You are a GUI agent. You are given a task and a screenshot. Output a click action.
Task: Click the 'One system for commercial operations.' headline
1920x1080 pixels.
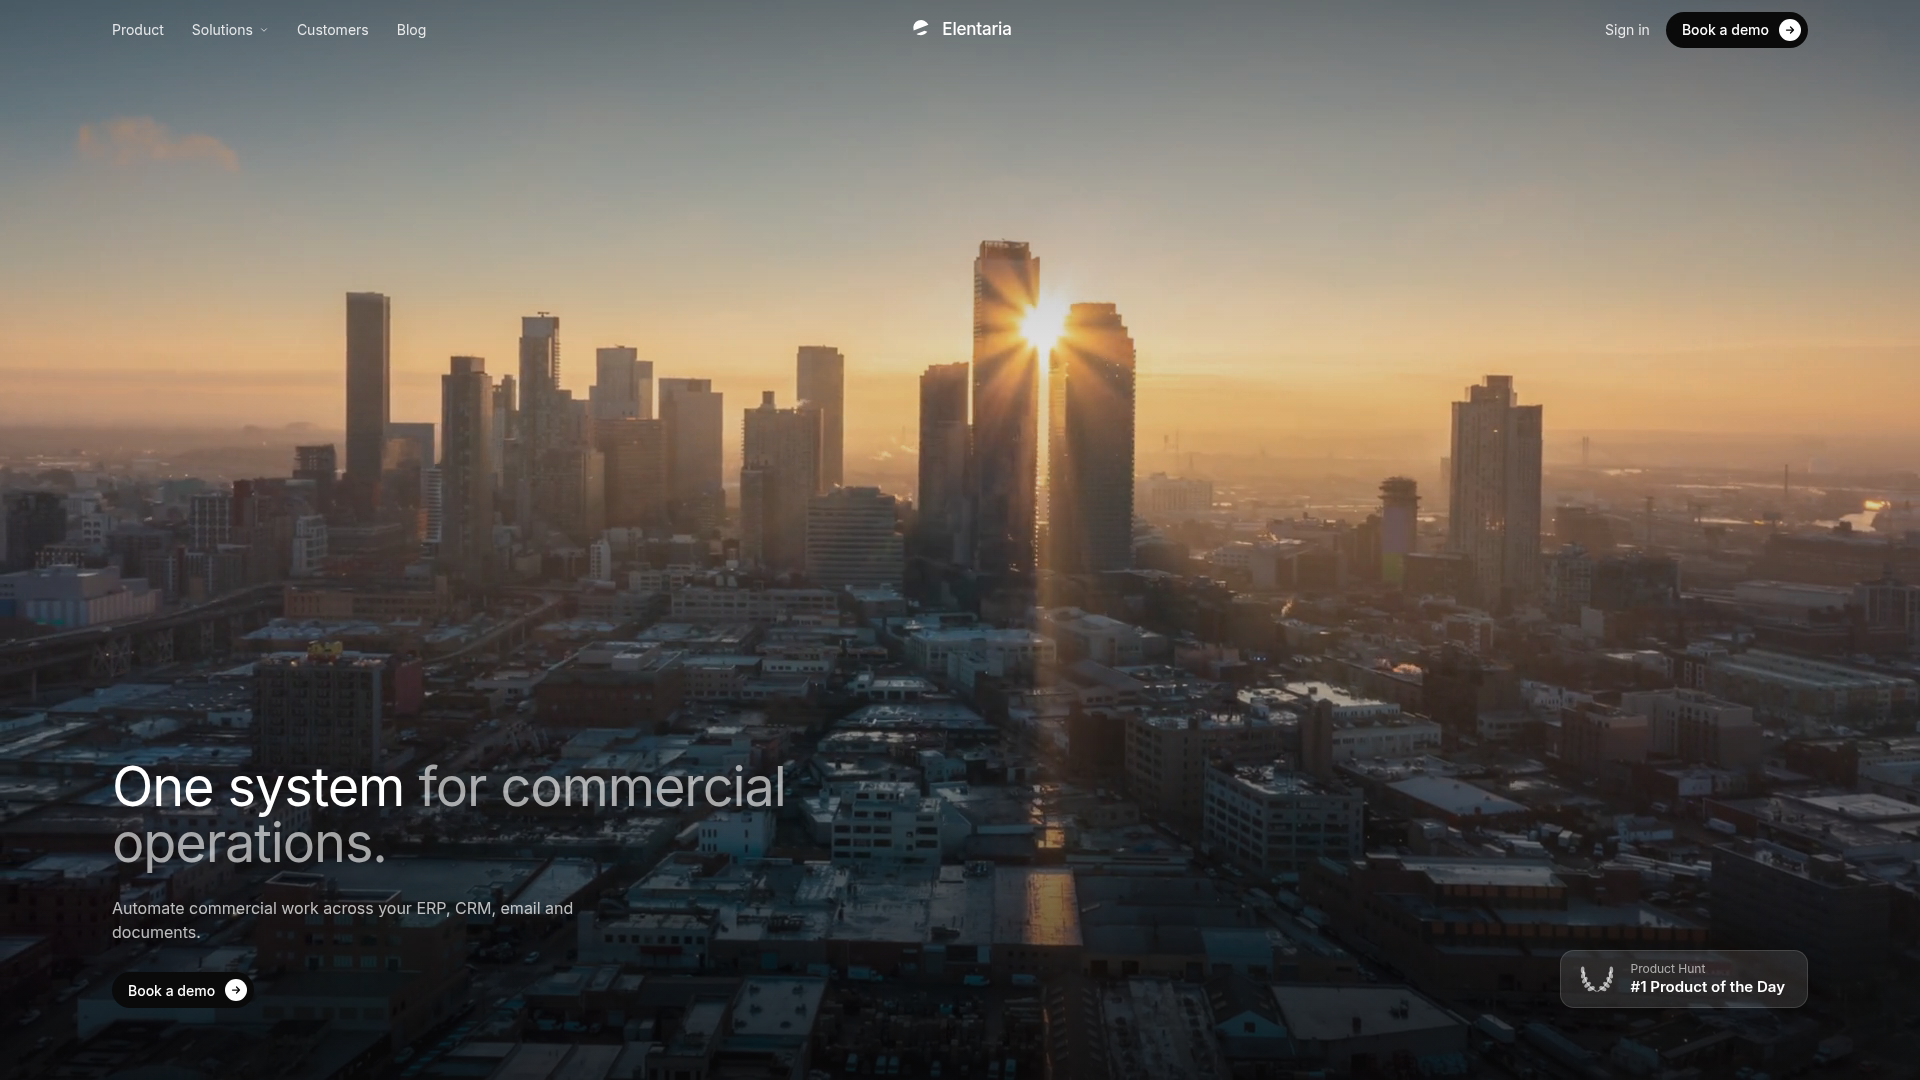coord(449,815)
